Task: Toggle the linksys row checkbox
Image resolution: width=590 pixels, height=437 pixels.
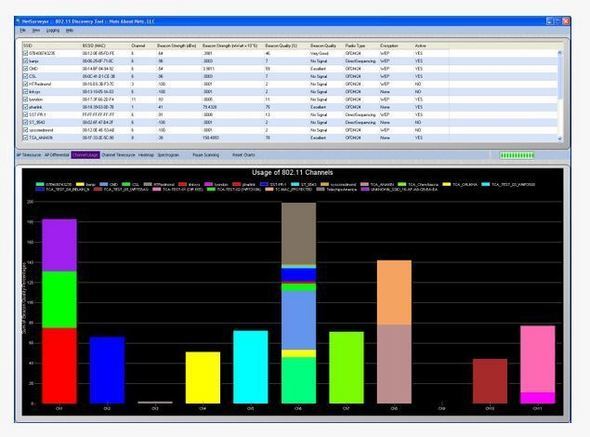Action: click(25, 92)
